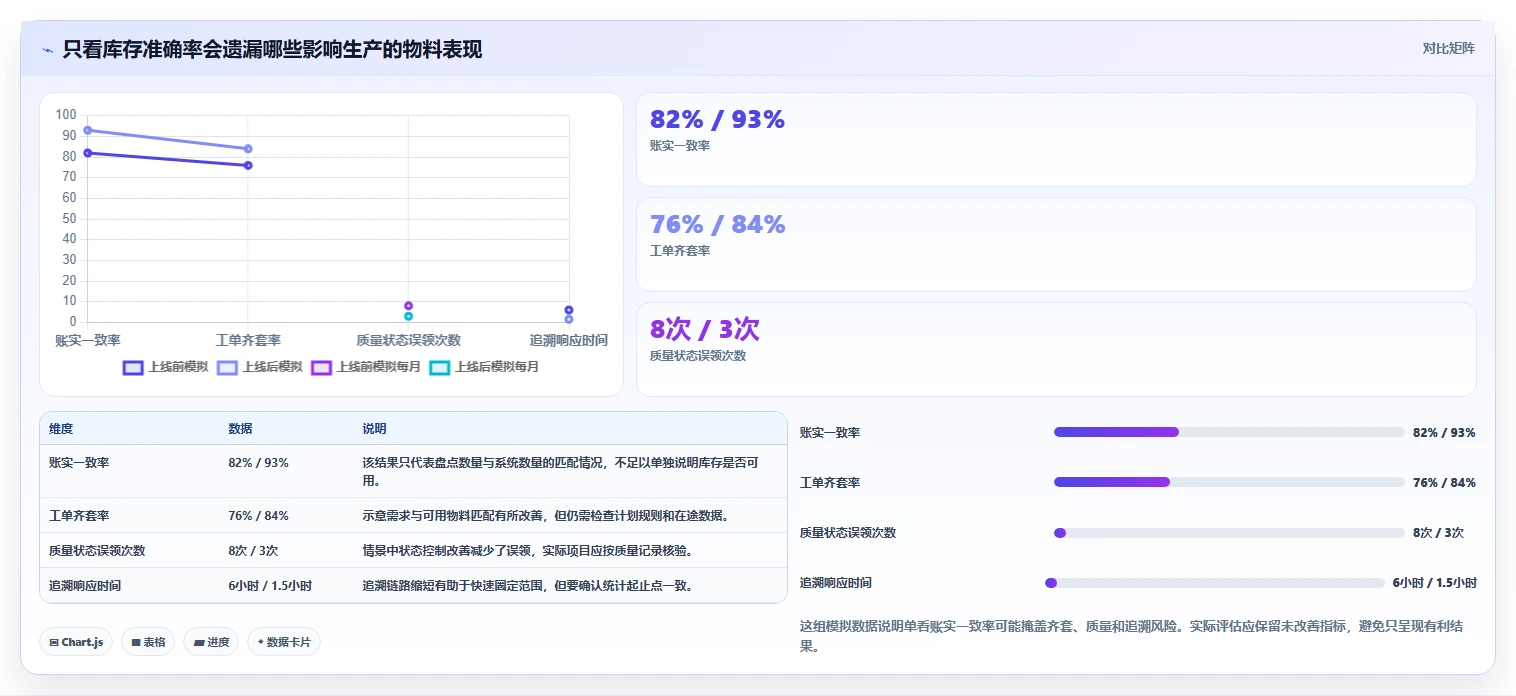Viewport: 1516px width, 696px height.
Task: Click the 工单齐套率 x-axis label on the chart
Action: coord(248,341)
